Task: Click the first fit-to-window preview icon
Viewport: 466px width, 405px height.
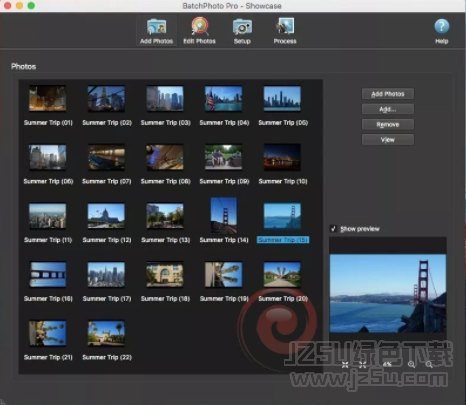Action: [x=345, y=365]
